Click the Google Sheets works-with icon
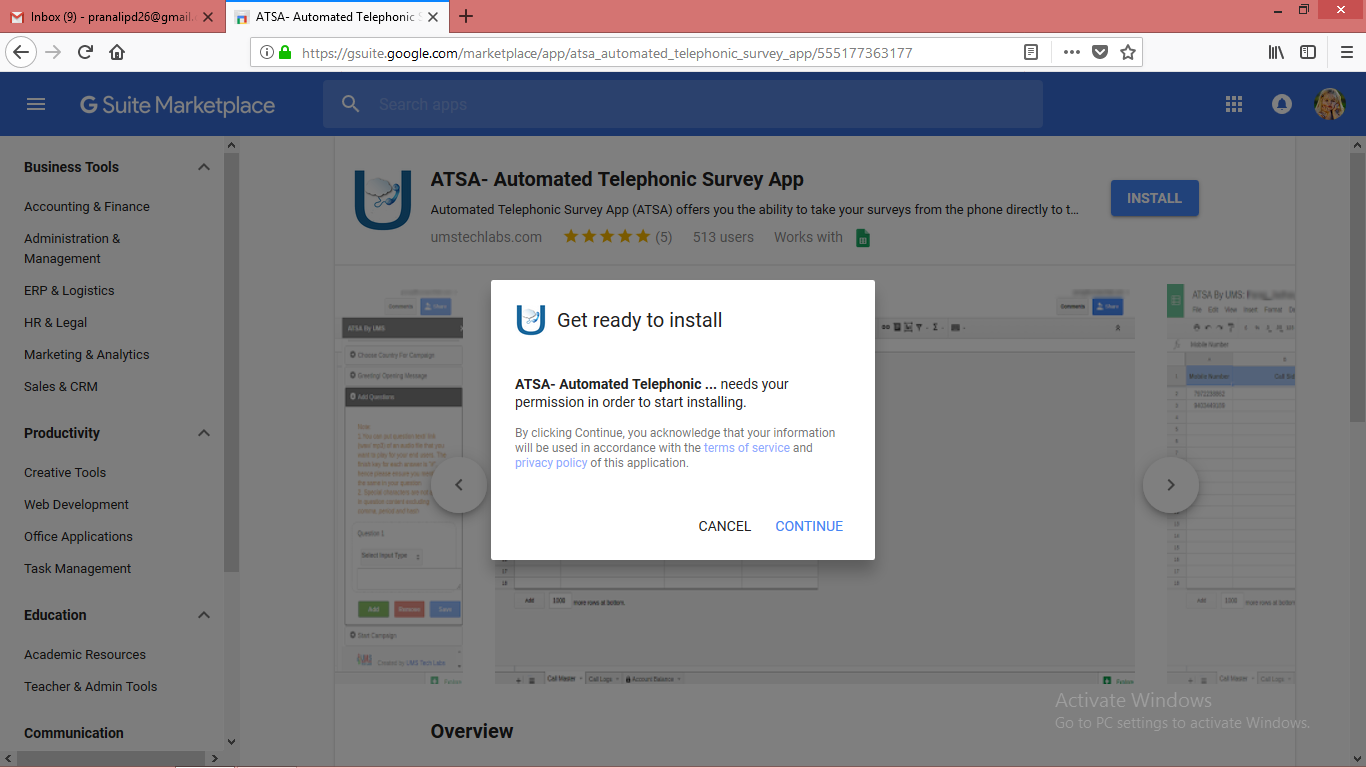 click(862, 237)
